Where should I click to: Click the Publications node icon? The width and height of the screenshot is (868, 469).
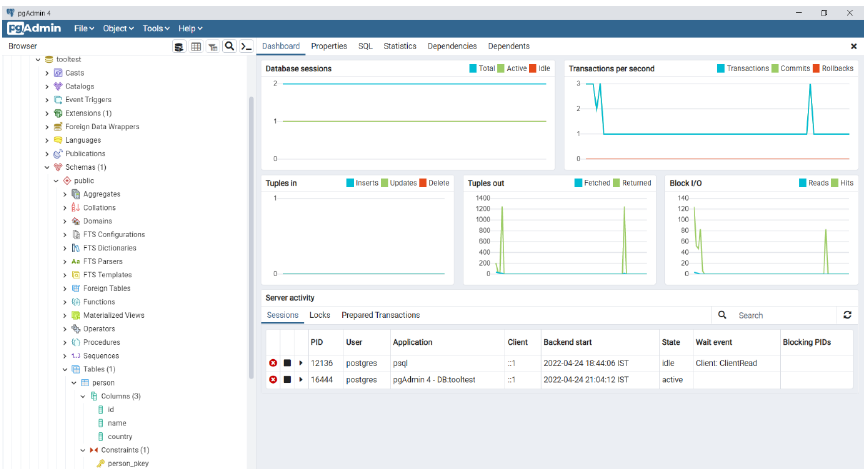coord(58,154)
